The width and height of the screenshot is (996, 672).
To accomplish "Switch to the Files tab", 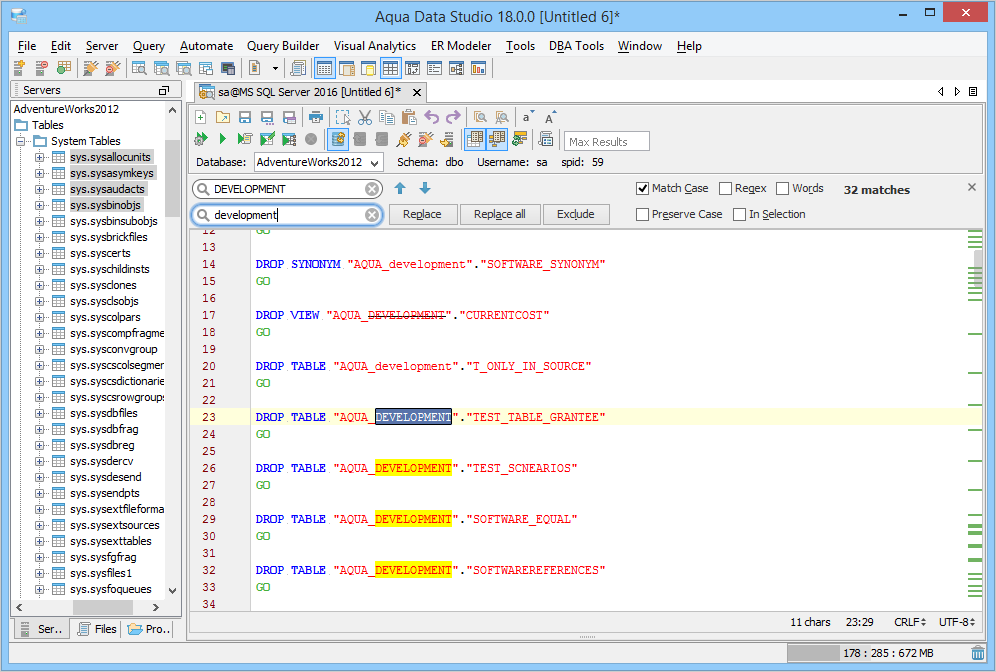I will point(96,629).
